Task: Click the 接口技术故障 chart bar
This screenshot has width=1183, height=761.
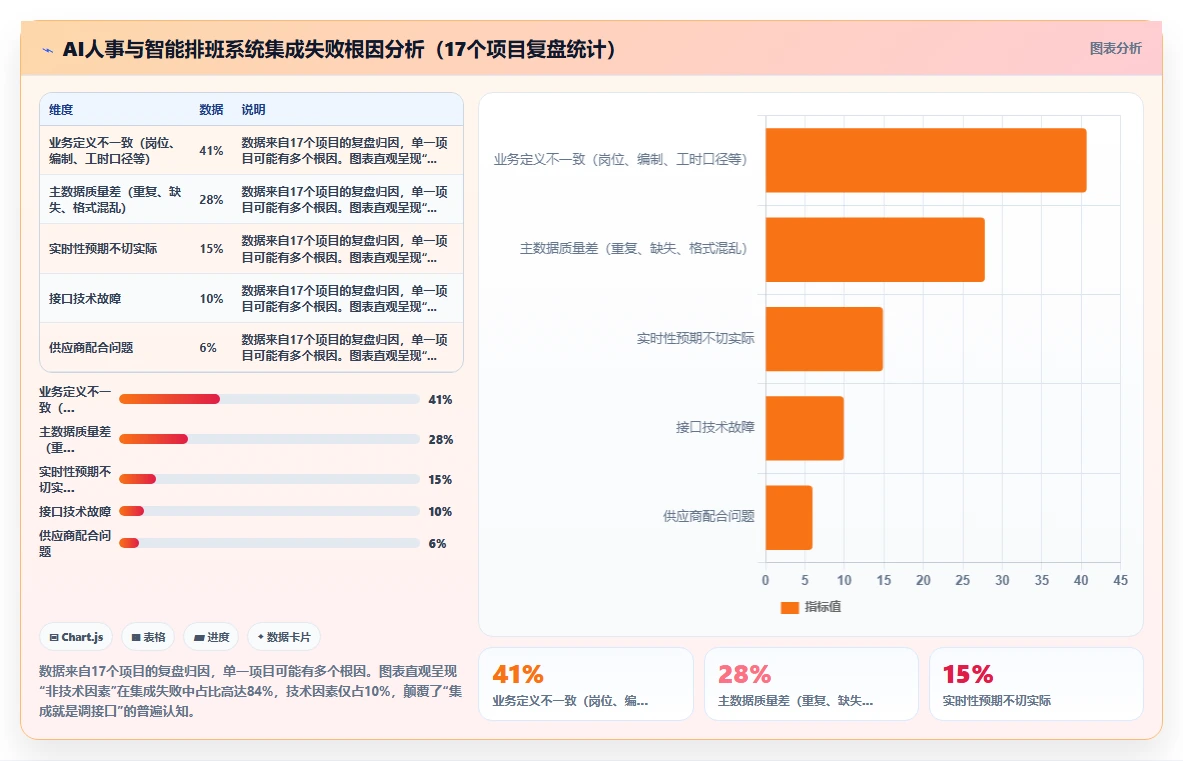Action: click(x=804, y=428)
